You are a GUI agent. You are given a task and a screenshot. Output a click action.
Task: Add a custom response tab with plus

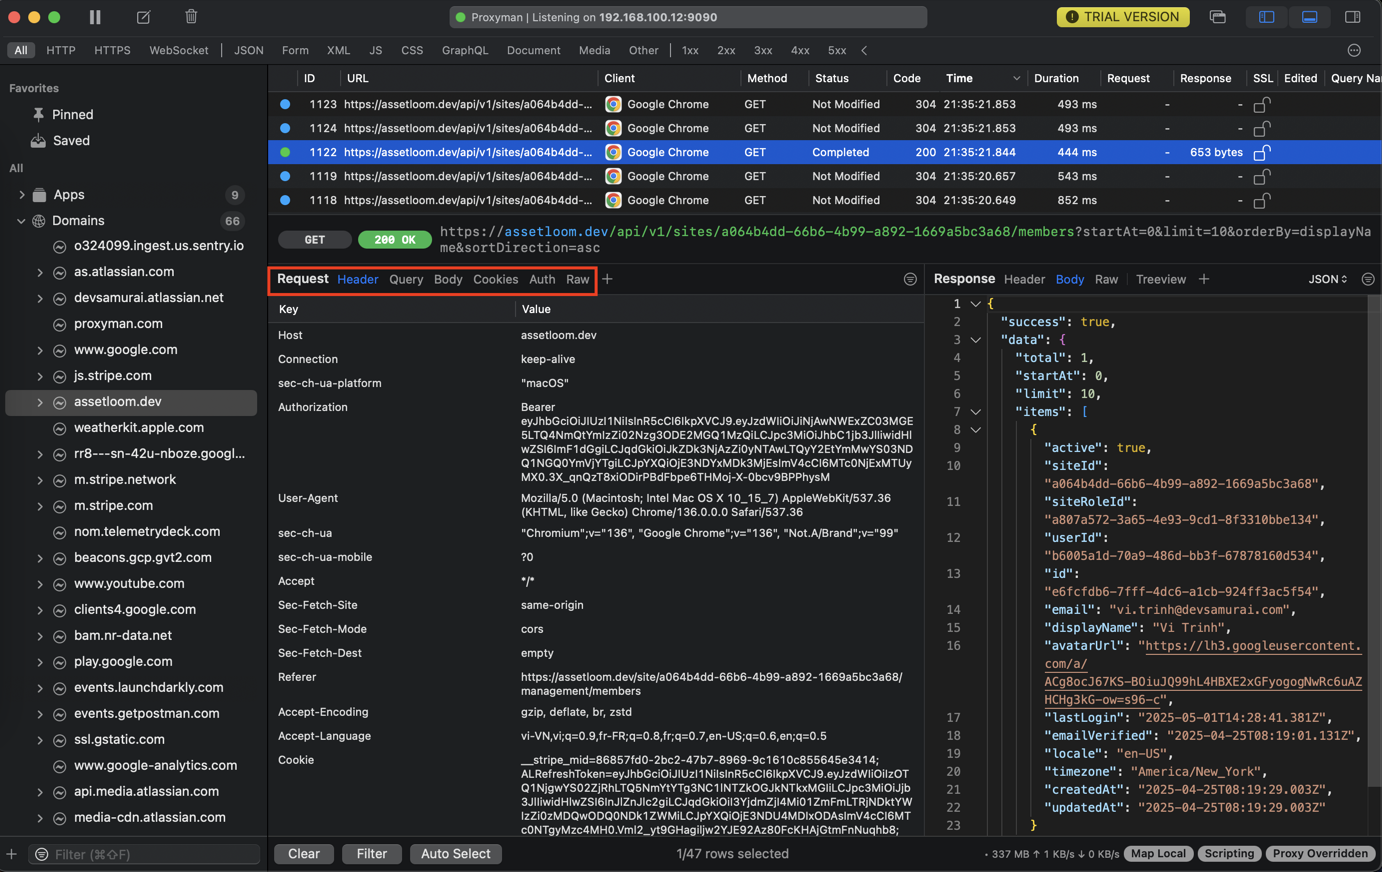coord(1204,280)
